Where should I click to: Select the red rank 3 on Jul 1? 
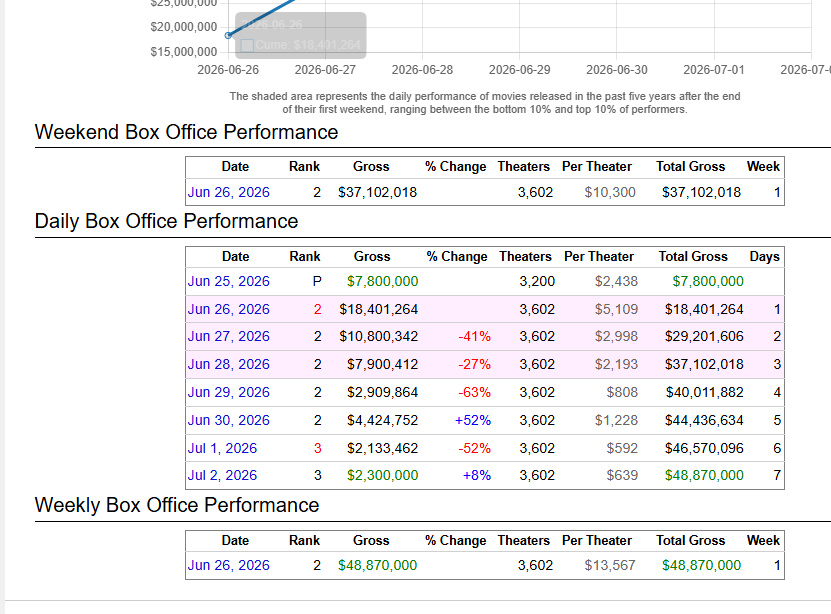[317, 449]
